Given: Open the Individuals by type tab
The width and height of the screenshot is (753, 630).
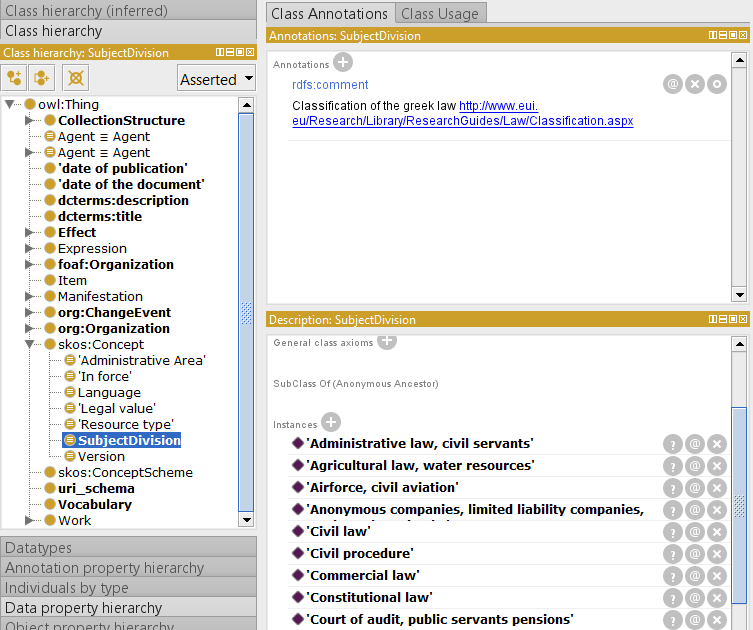Looking at the screenshot, I should (128, 588).
